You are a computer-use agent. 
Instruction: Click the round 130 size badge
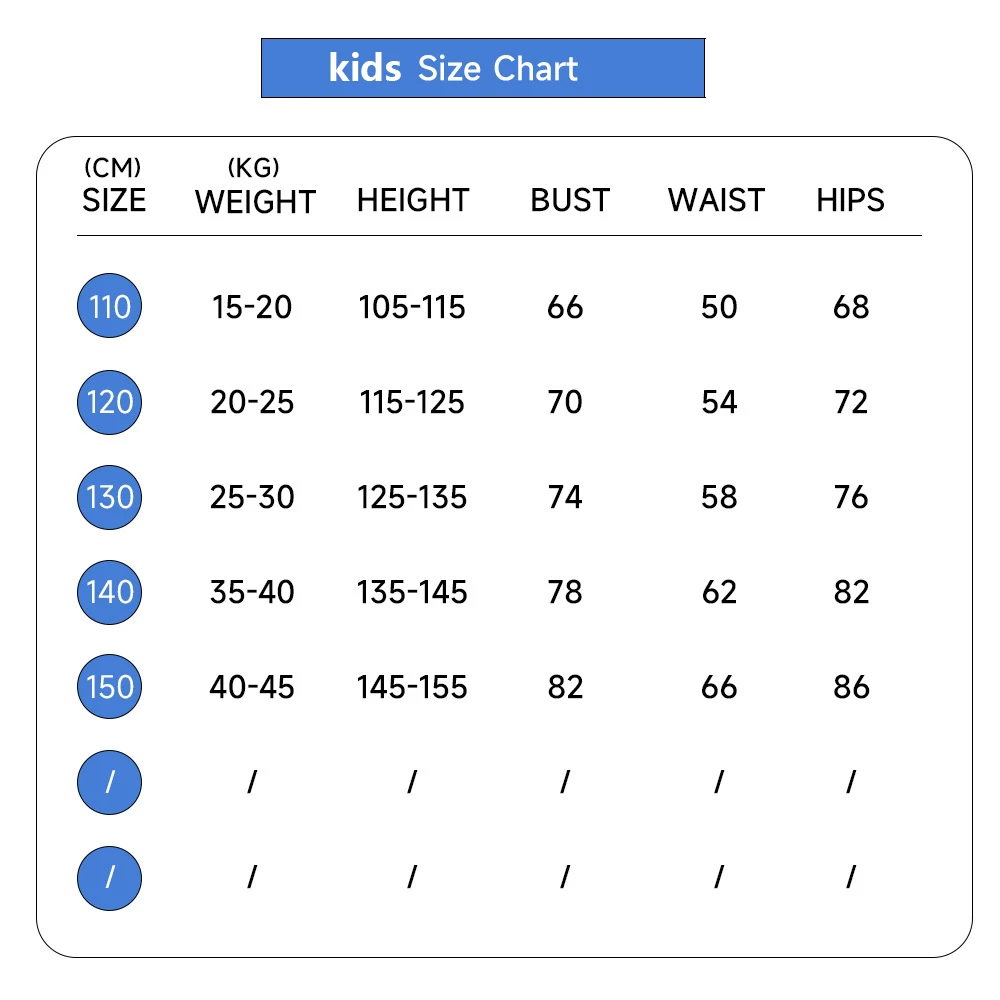tap(110, 497)
